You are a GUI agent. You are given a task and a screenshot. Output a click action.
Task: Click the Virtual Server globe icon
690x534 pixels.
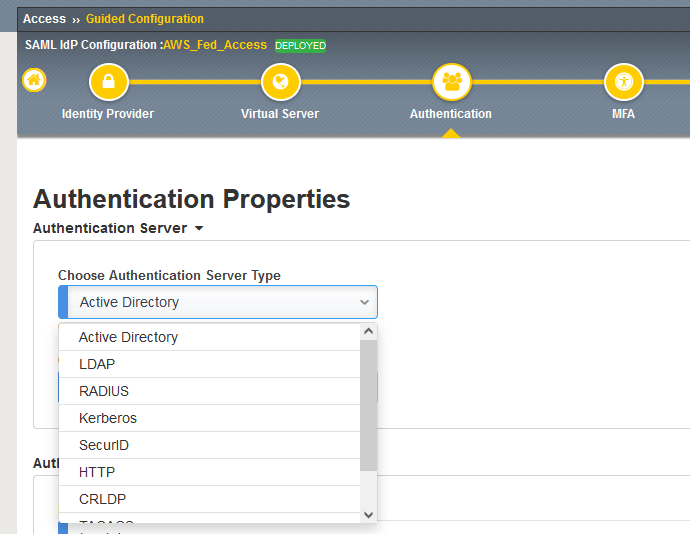(x=280, y=82)
